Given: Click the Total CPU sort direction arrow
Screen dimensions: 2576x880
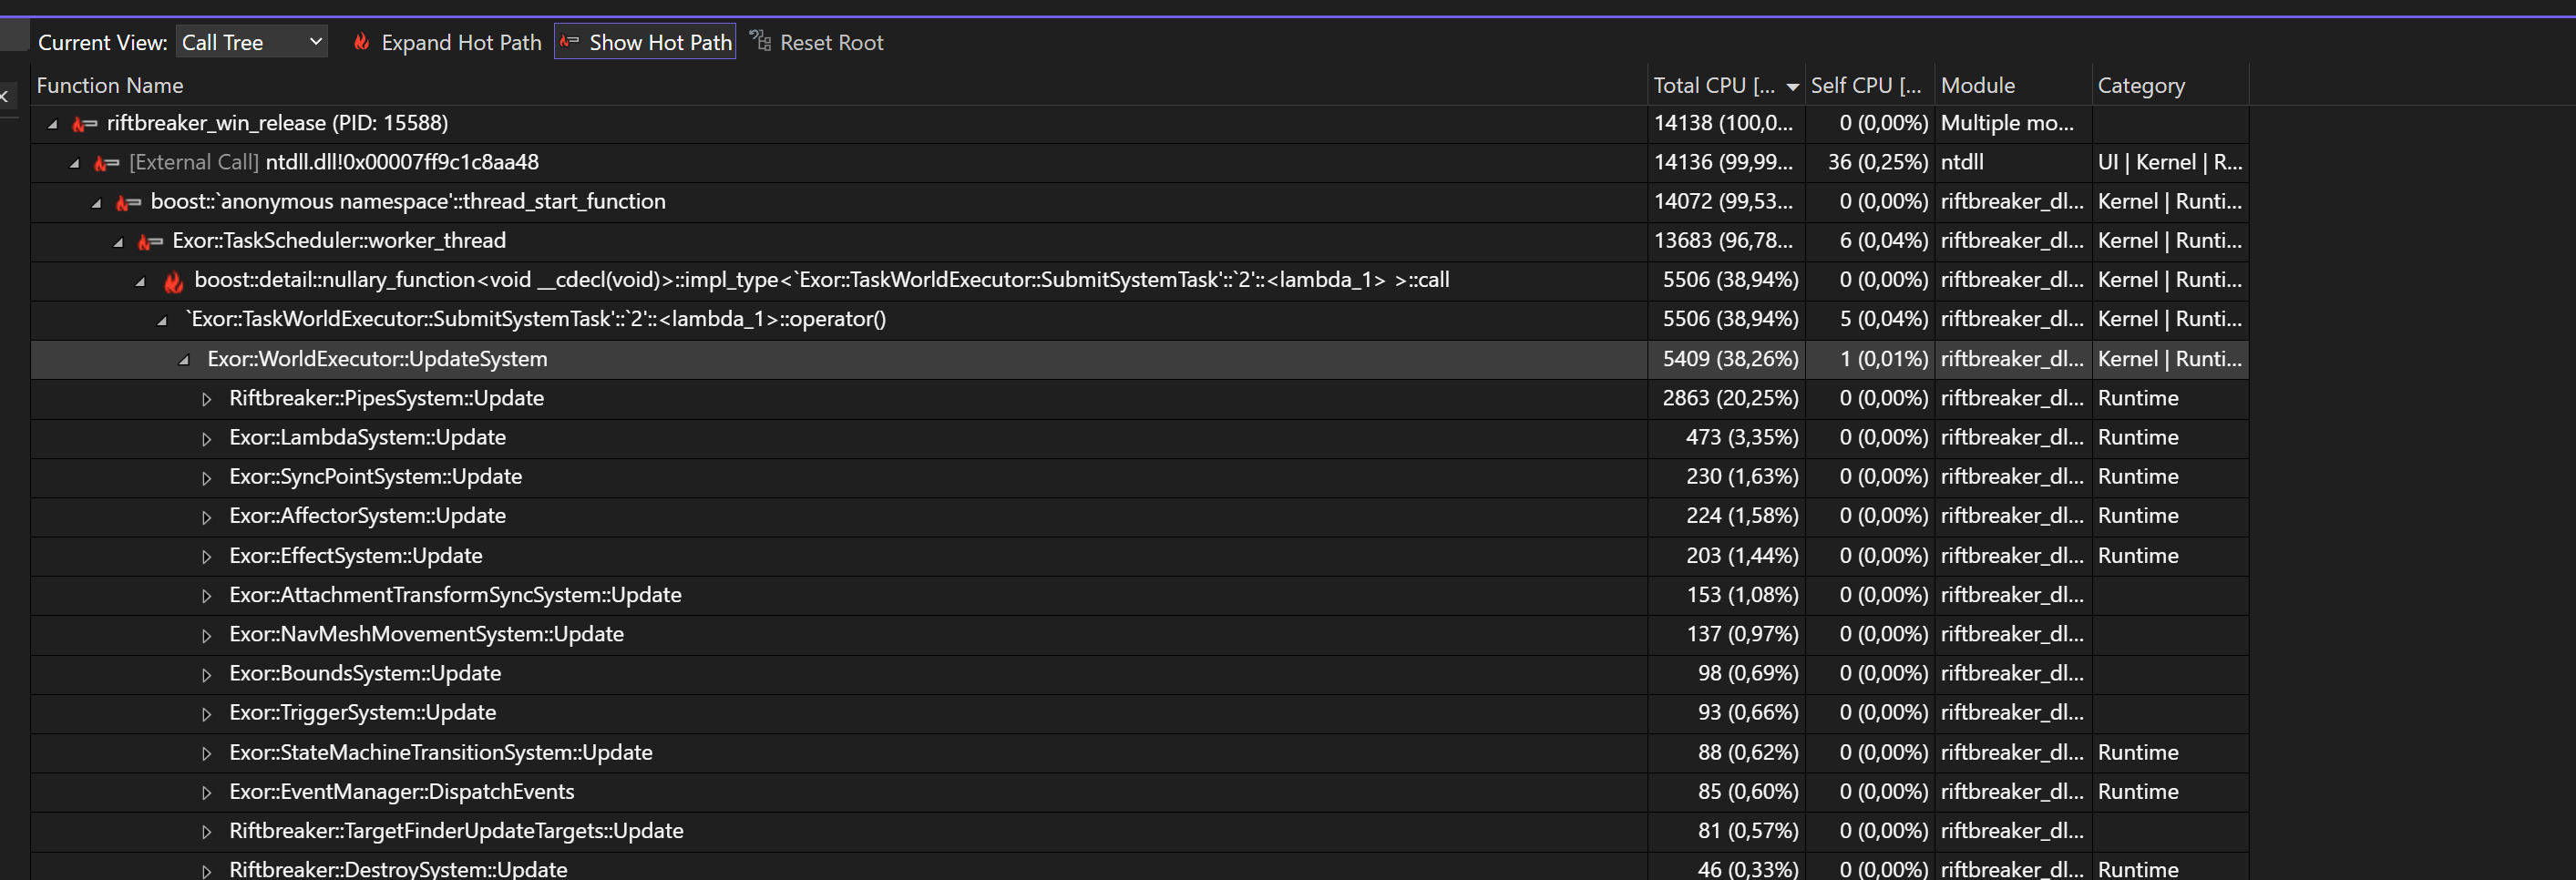Looking at the screenshot, I should tap(1792, 87).
